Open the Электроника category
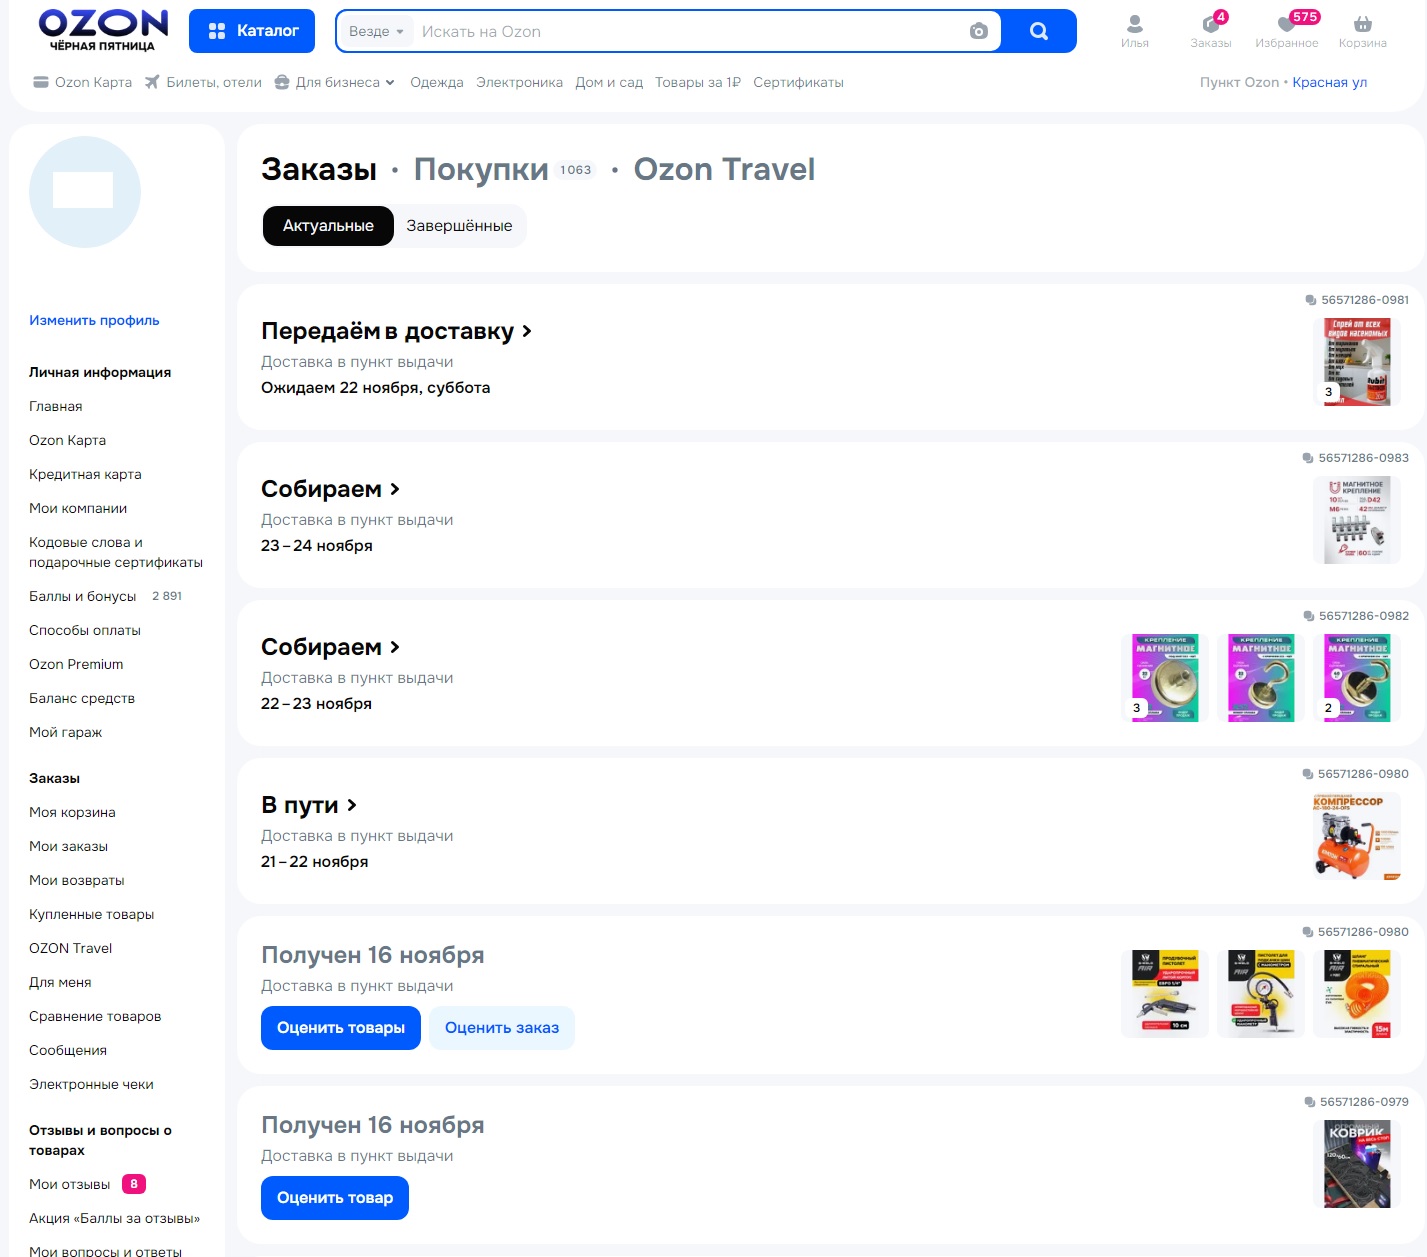Screen dimensions: 1427x1257 tap(519, 82)
